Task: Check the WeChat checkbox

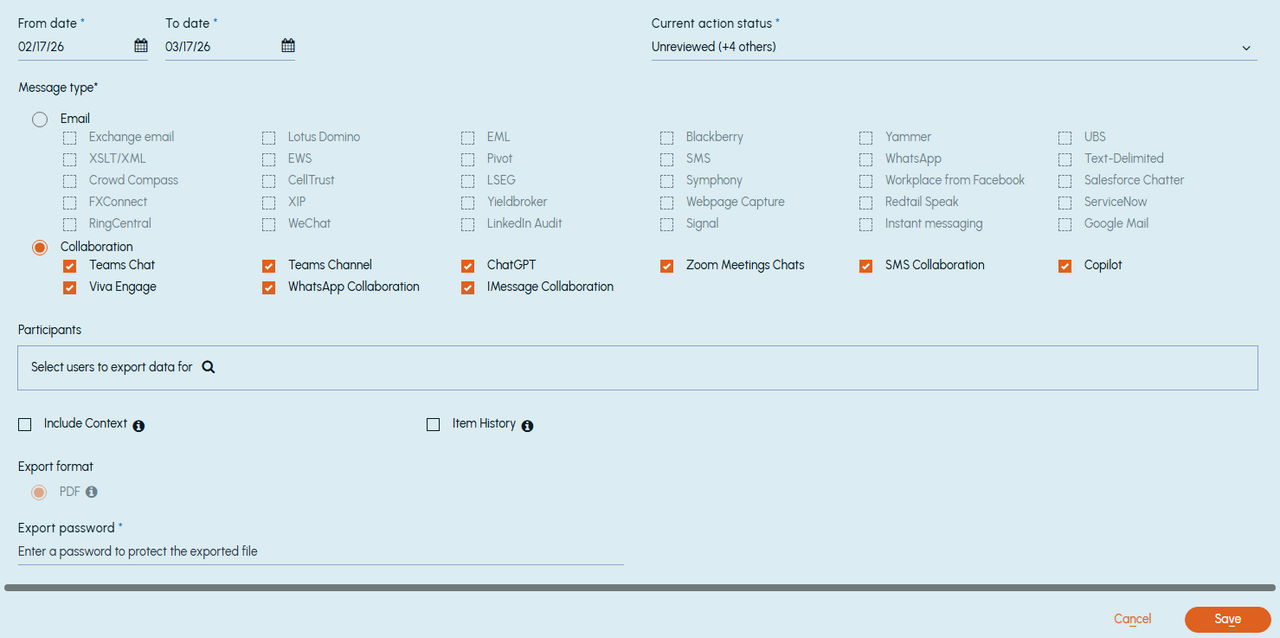Action: tap(268, 225)
